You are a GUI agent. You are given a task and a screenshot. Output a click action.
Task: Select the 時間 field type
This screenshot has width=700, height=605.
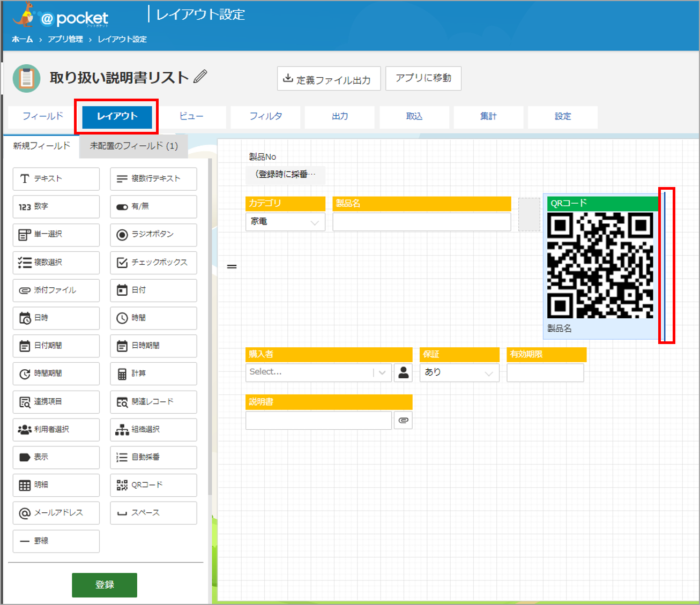[x=154, y=318]
